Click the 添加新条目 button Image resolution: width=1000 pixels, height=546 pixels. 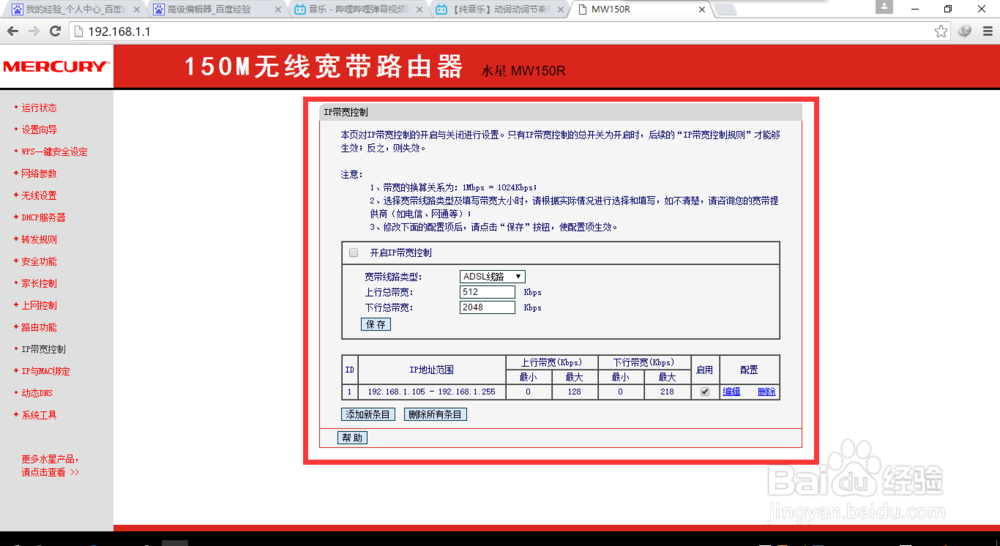(368, 415)
